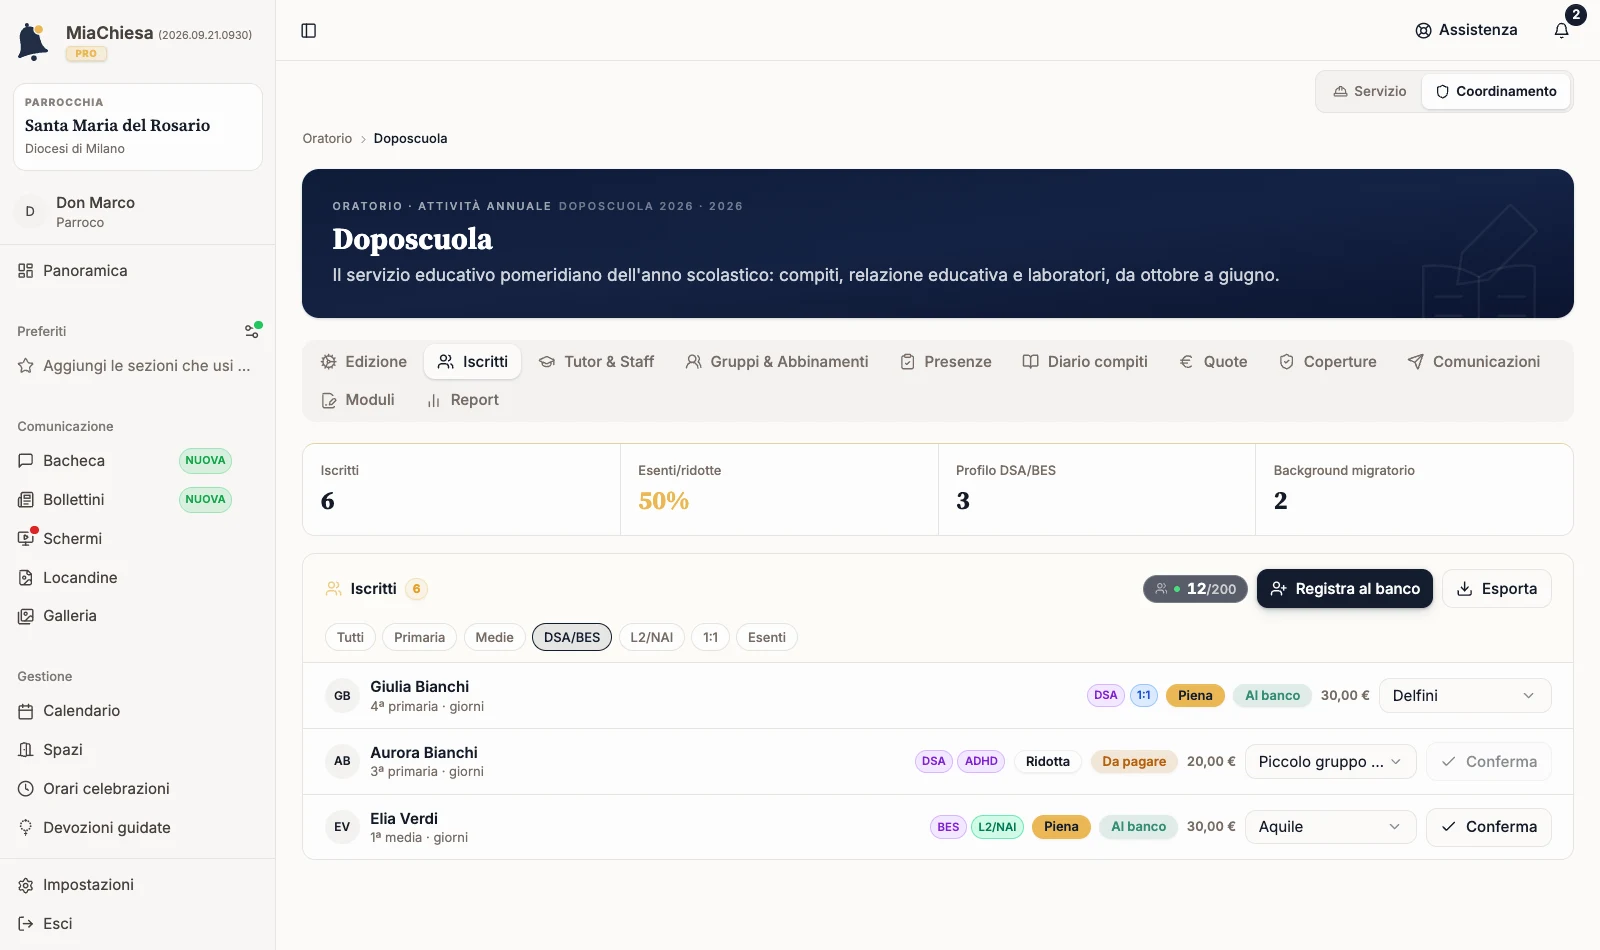This screenshot has height=950, width=1600.
Task: Click the D avatar of Don Marco
Action: click(30, 212)
